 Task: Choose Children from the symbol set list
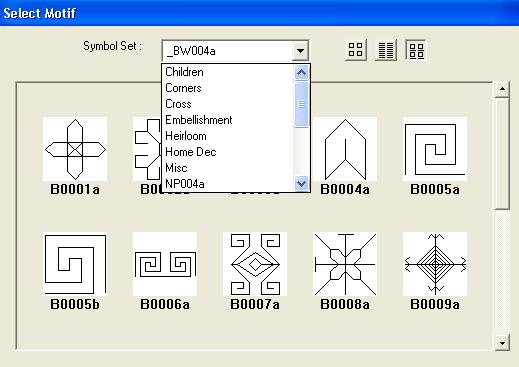pyautogui.click(x=227, y=72)
